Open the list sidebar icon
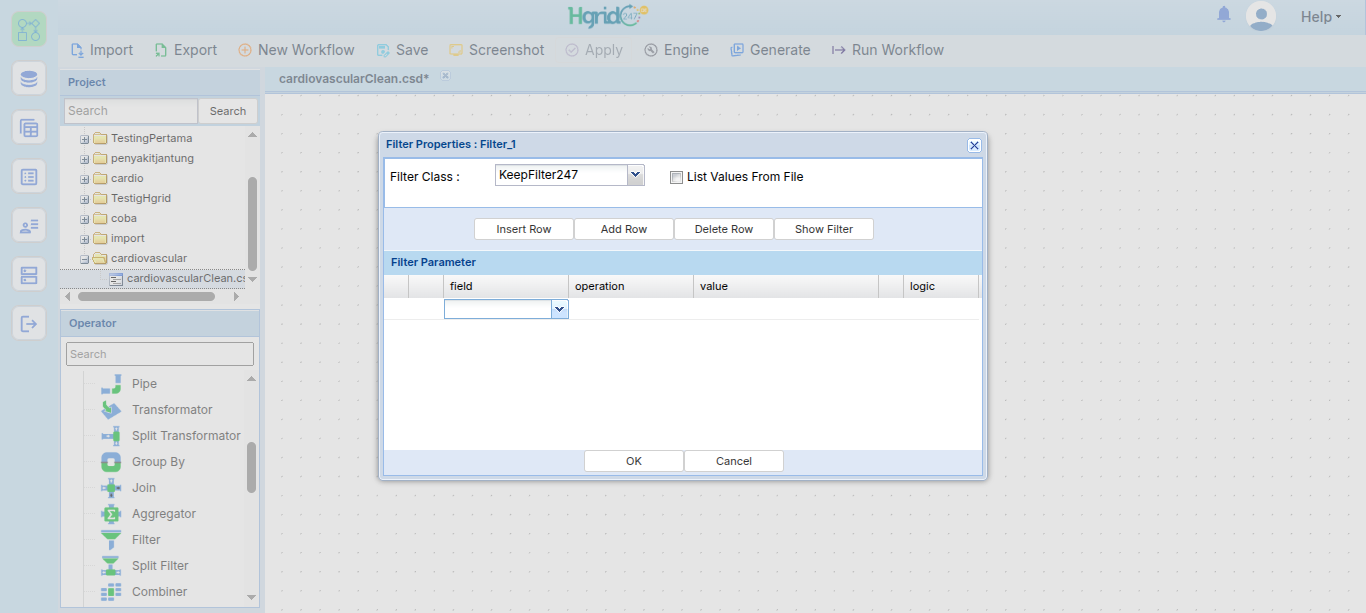Viewport: 1366px width, 613px height. point(28,177)
